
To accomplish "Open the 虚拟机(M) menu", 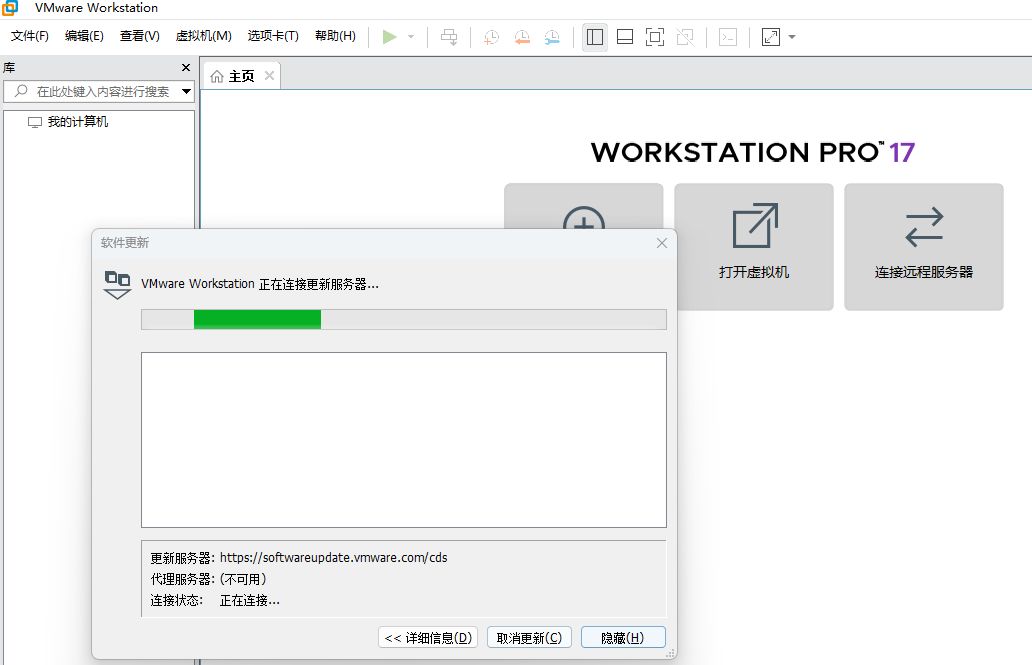I will coord(203,36).
